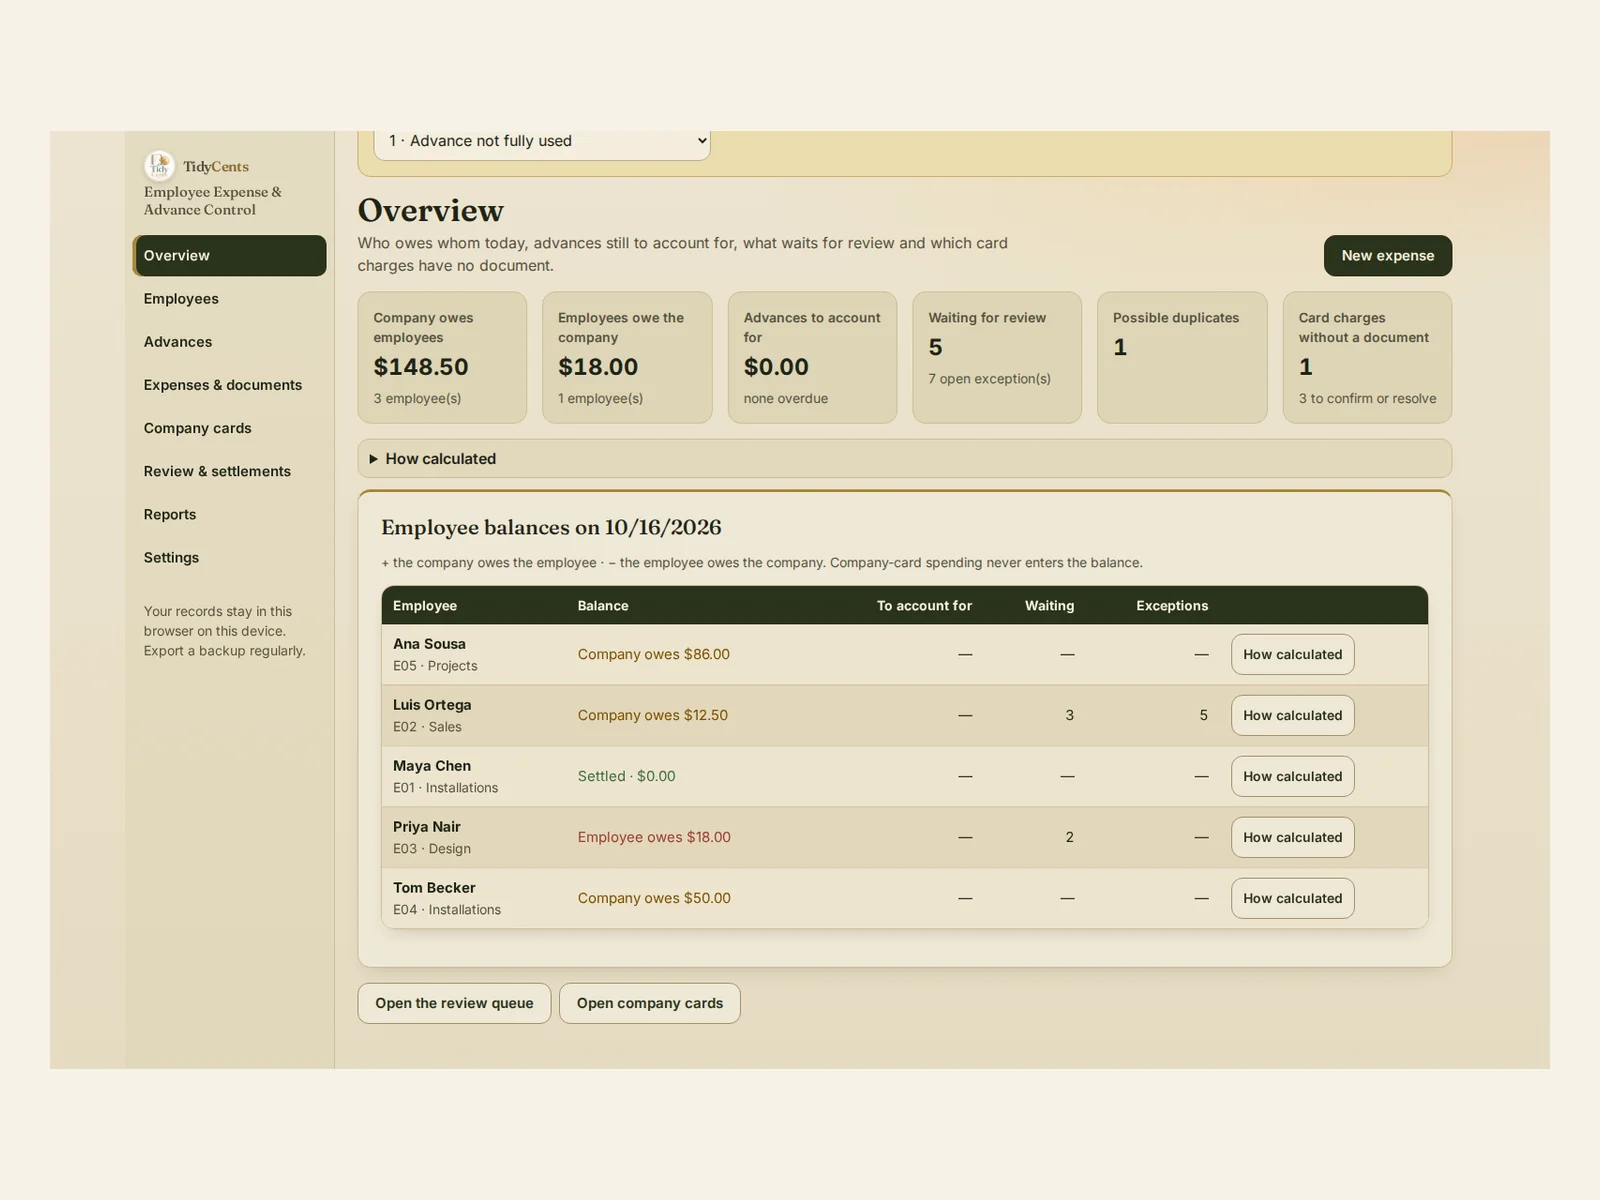This screenshot has width=1600, height=1200.
Task: Click the Luis Ortega employee name
Action: click(432, 705)
